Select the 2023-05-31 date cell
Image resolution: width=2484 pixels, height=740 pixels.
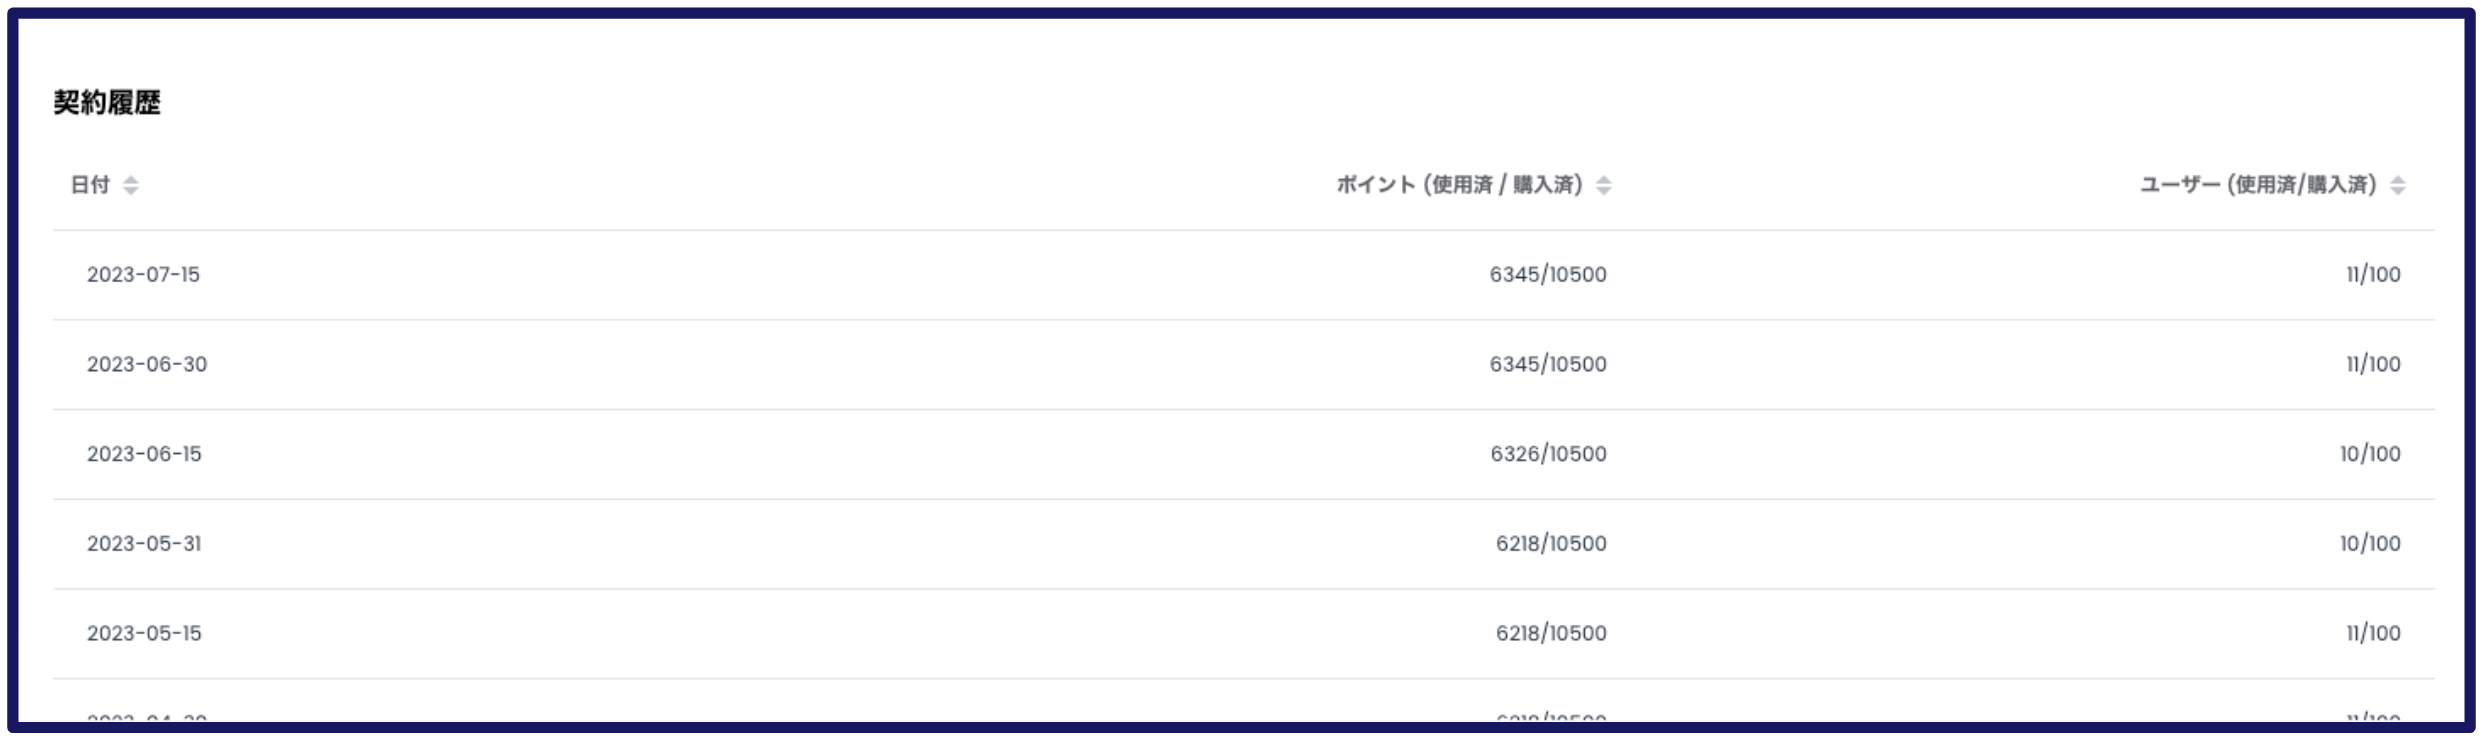pyautogui.click(x=144, y=544)
